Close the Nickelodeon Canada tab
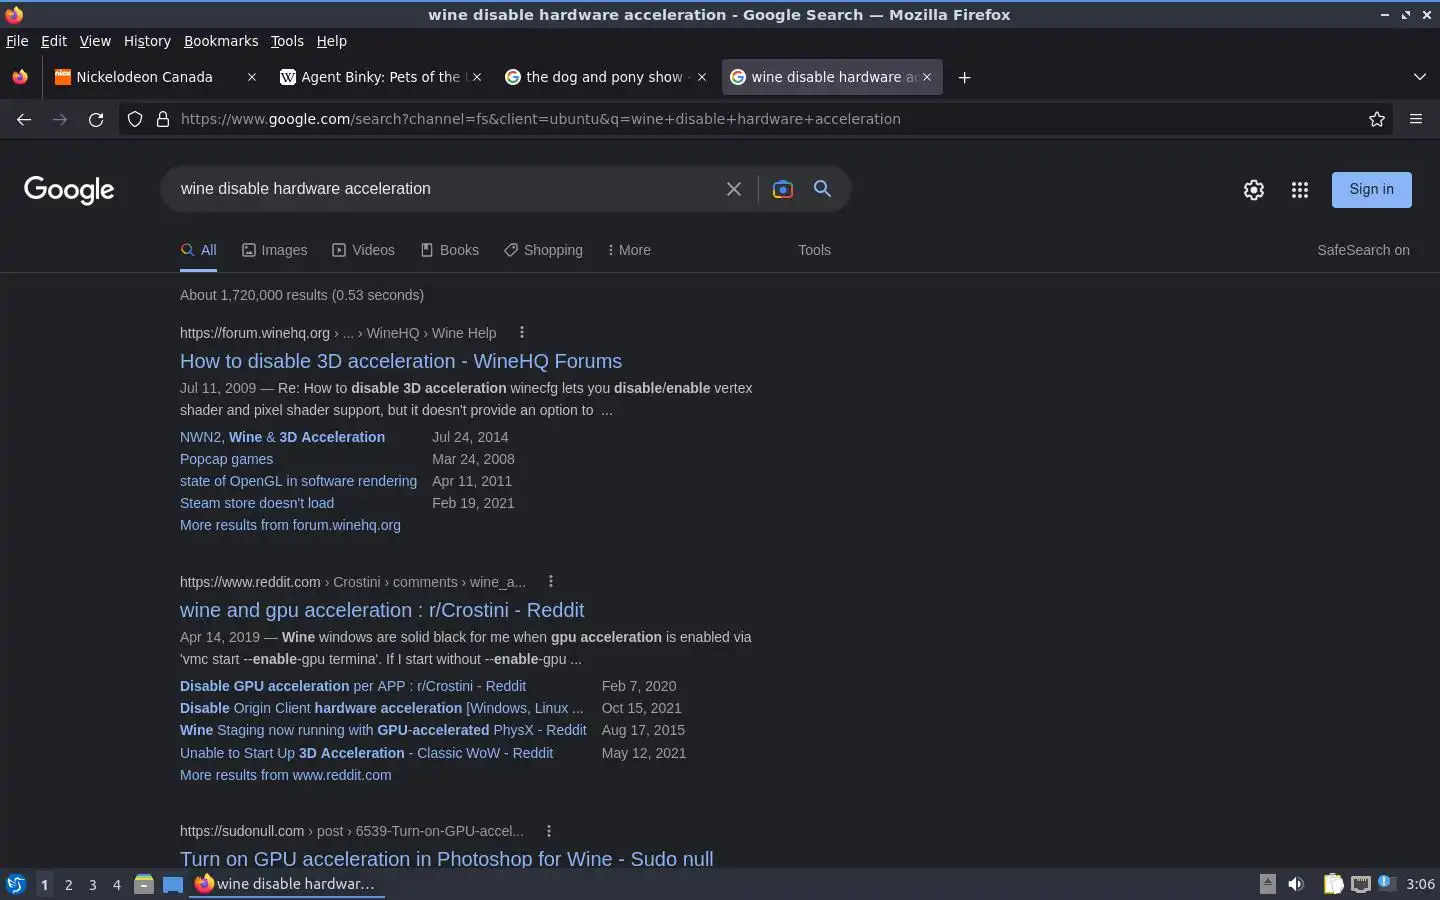Image resolution: width=1440 pixels, height=900 pixels. pyautogui.click(x=251, y=77)
